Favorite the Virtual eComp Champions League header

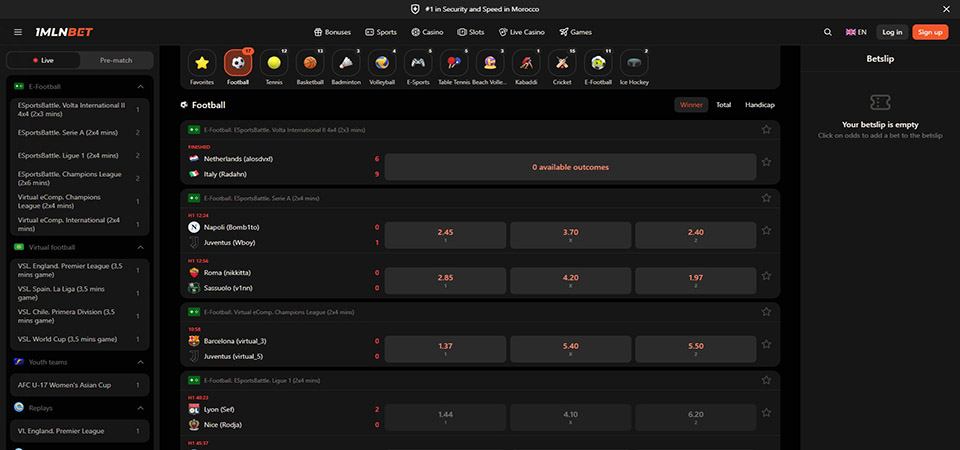pyautogui.click(x=766, y=312)
